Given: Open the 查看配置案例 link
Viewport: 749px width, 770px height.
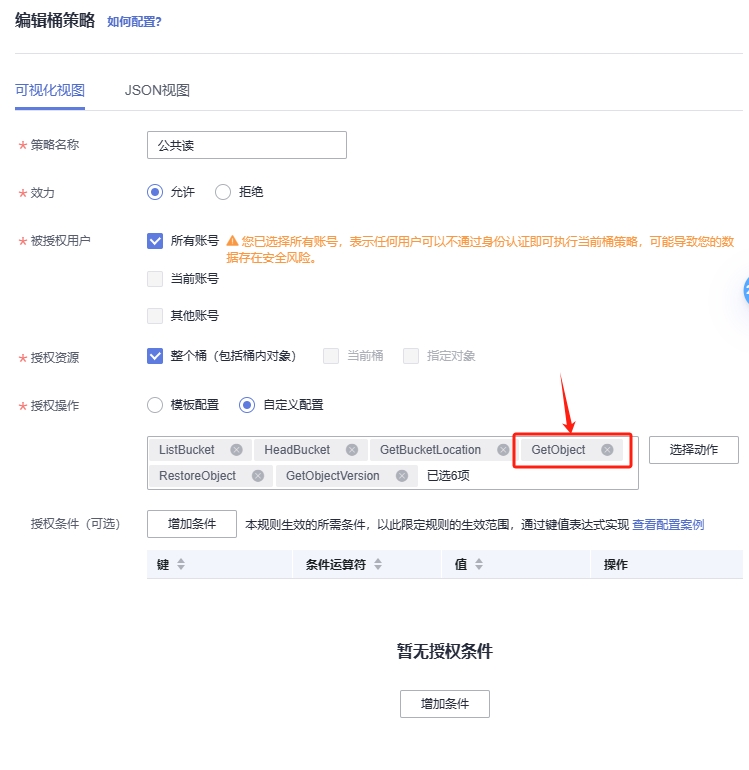Looking at the screenshot, I should pyautogui.click(x=668, y=524).
